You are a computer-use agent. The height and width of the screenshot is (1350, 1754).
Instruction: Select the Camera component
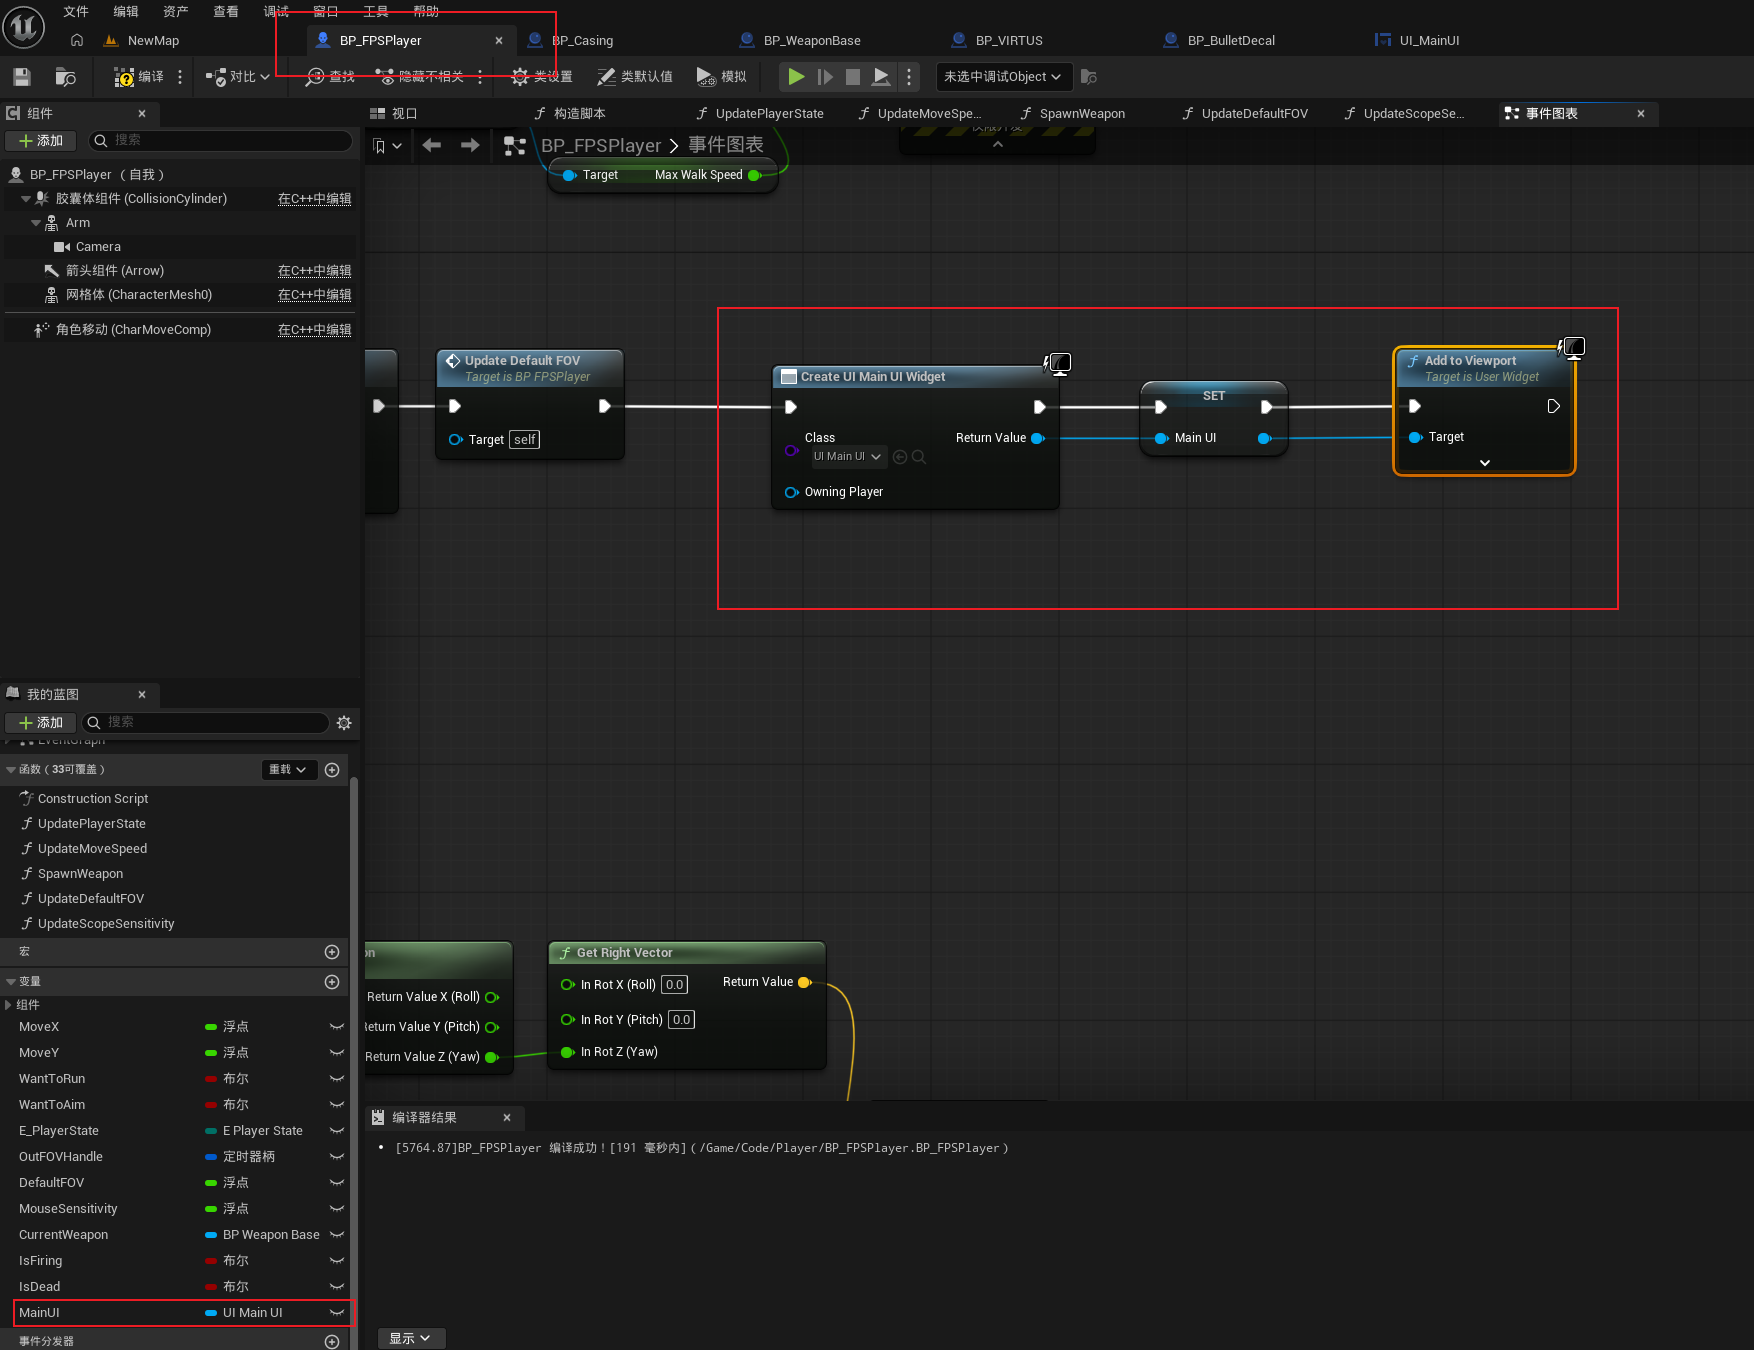pos(98,247)
